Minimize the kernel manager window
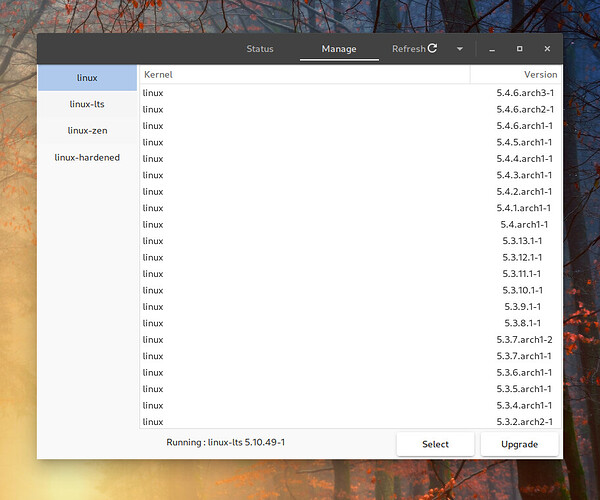Screen dimensions: 600x500 pyautogui.click(x=492, y=49)
